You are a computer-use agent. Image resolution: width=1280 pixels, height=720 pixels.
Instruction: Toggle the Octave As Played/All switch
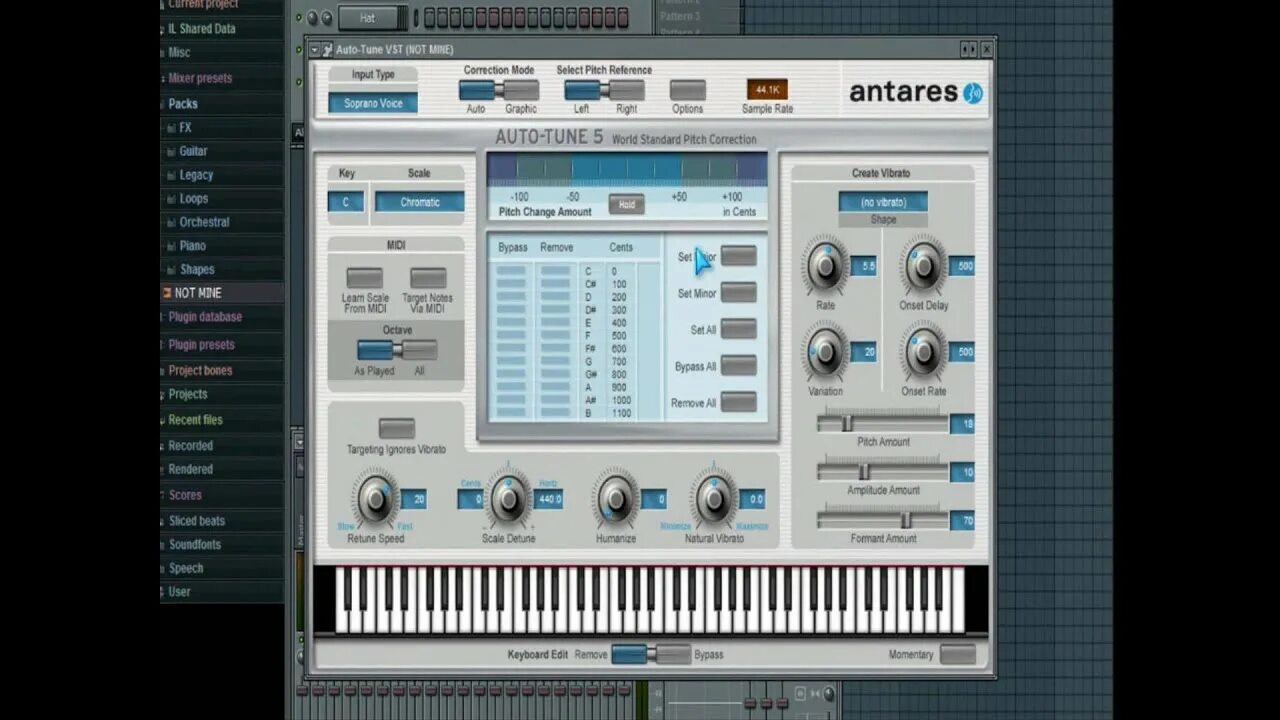click(397, 350)
